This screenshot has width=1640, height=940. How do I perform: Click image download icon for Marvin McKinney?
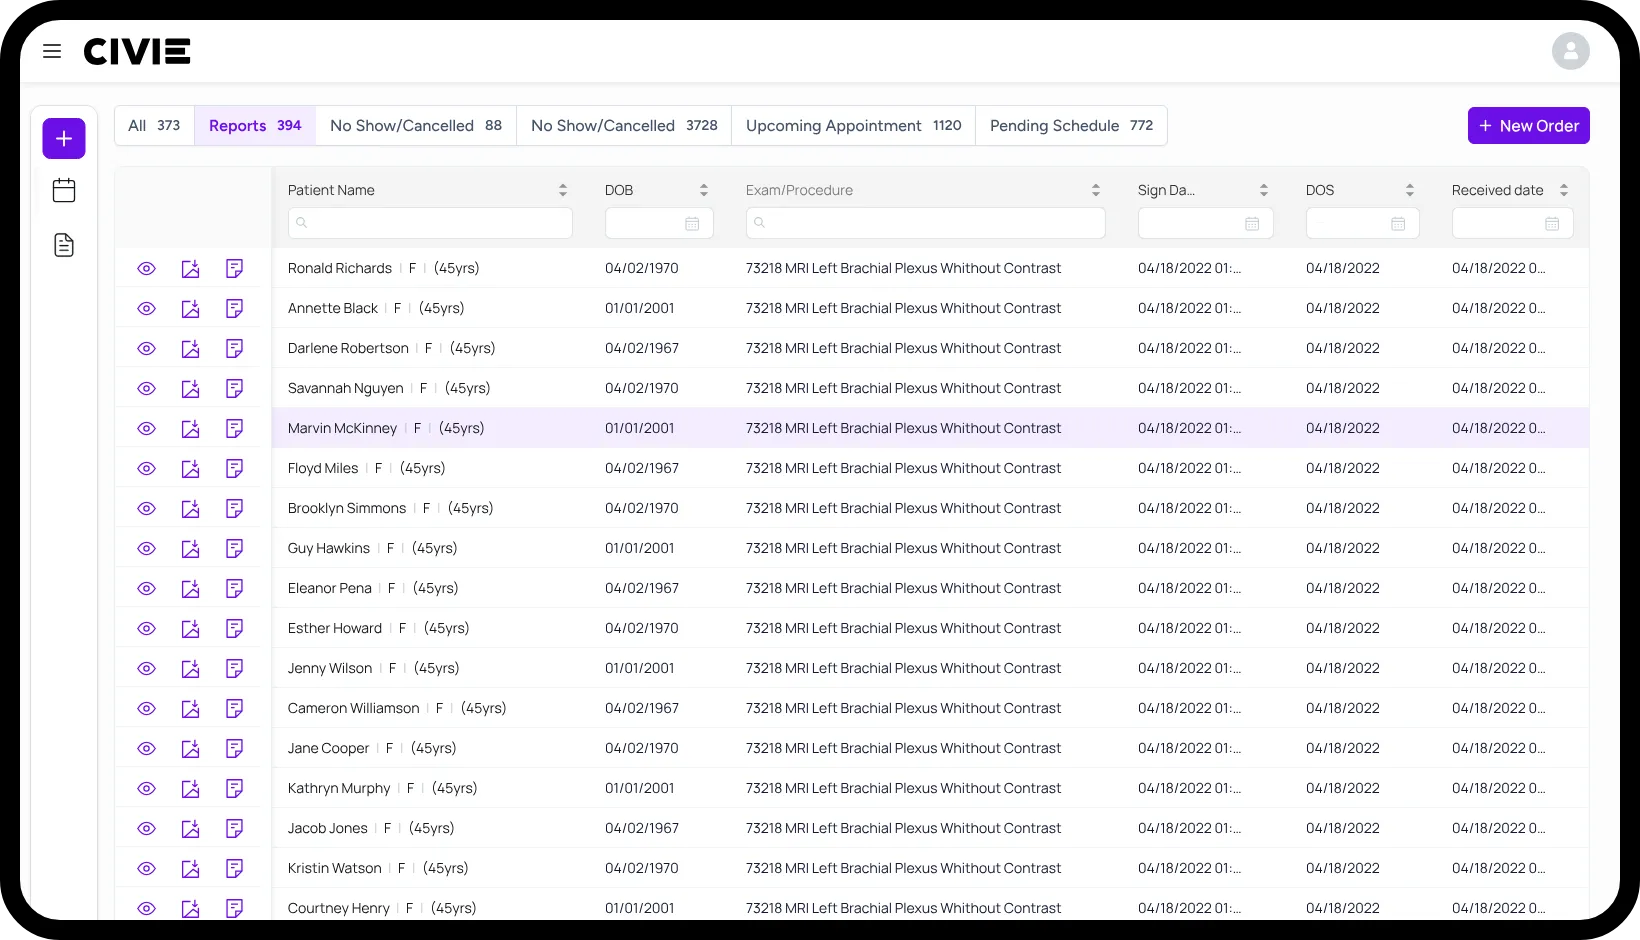click(190, 428)
